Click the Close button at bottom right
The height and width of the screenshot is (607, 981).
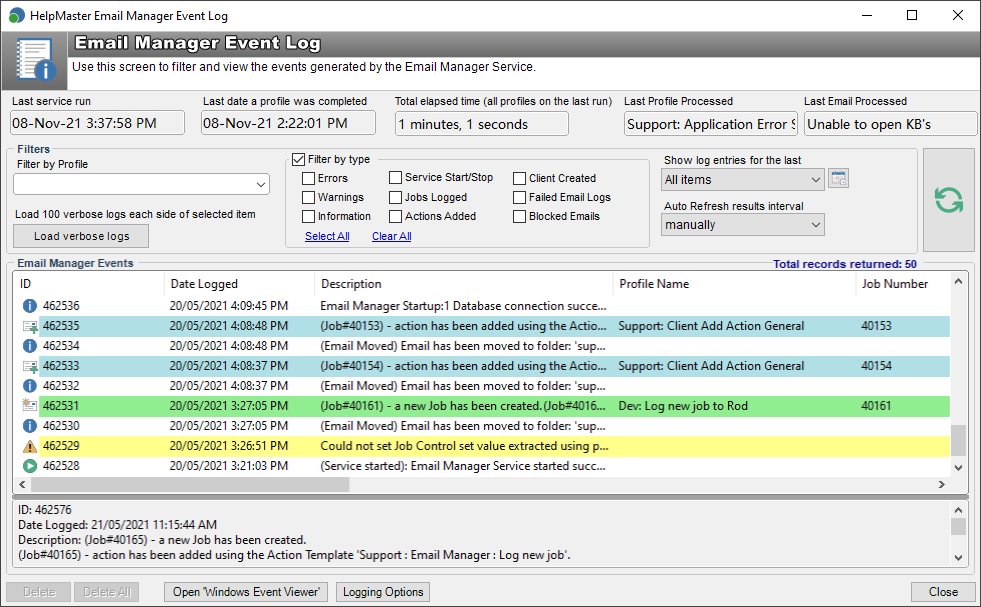943,592
